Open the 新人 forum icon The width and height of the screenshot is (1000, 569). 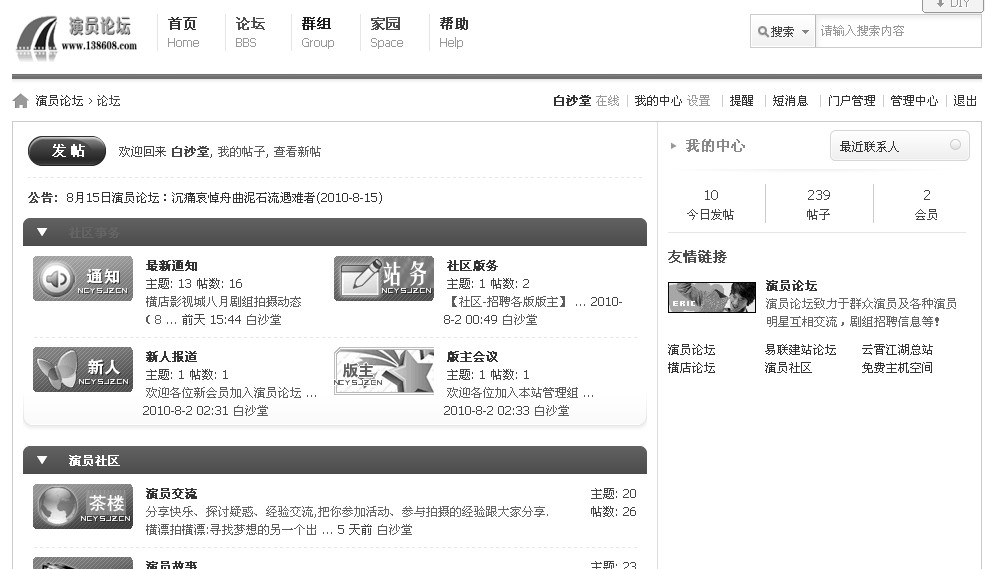[83, 369]
